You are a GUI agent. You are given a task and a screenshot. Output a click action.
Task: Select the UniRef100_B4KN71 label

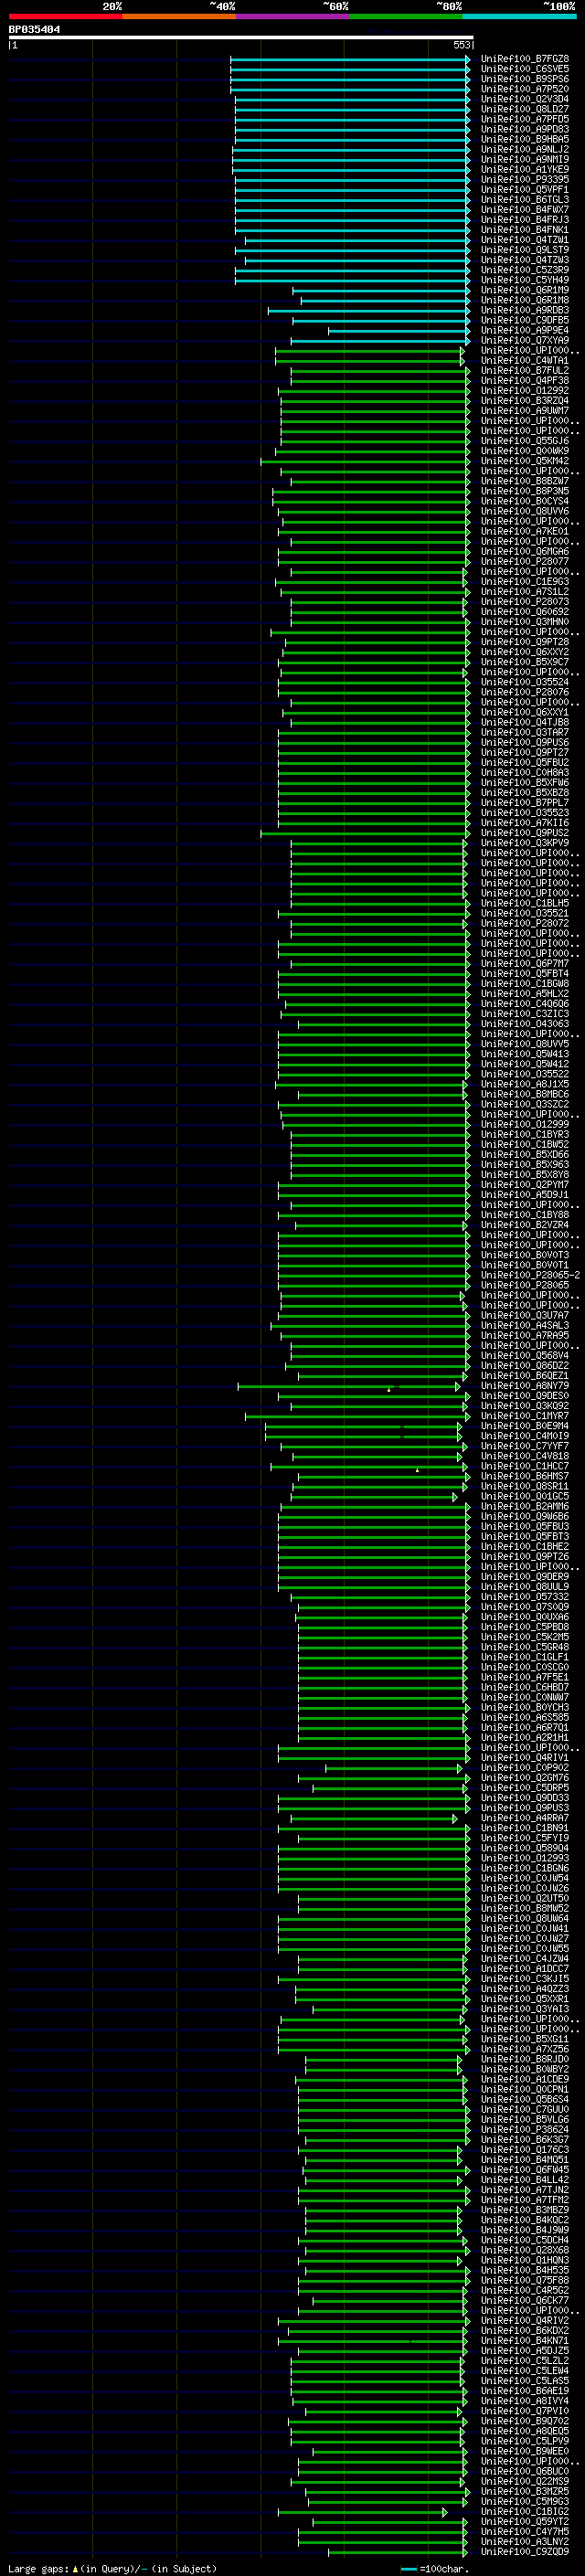click(524, 2341)
